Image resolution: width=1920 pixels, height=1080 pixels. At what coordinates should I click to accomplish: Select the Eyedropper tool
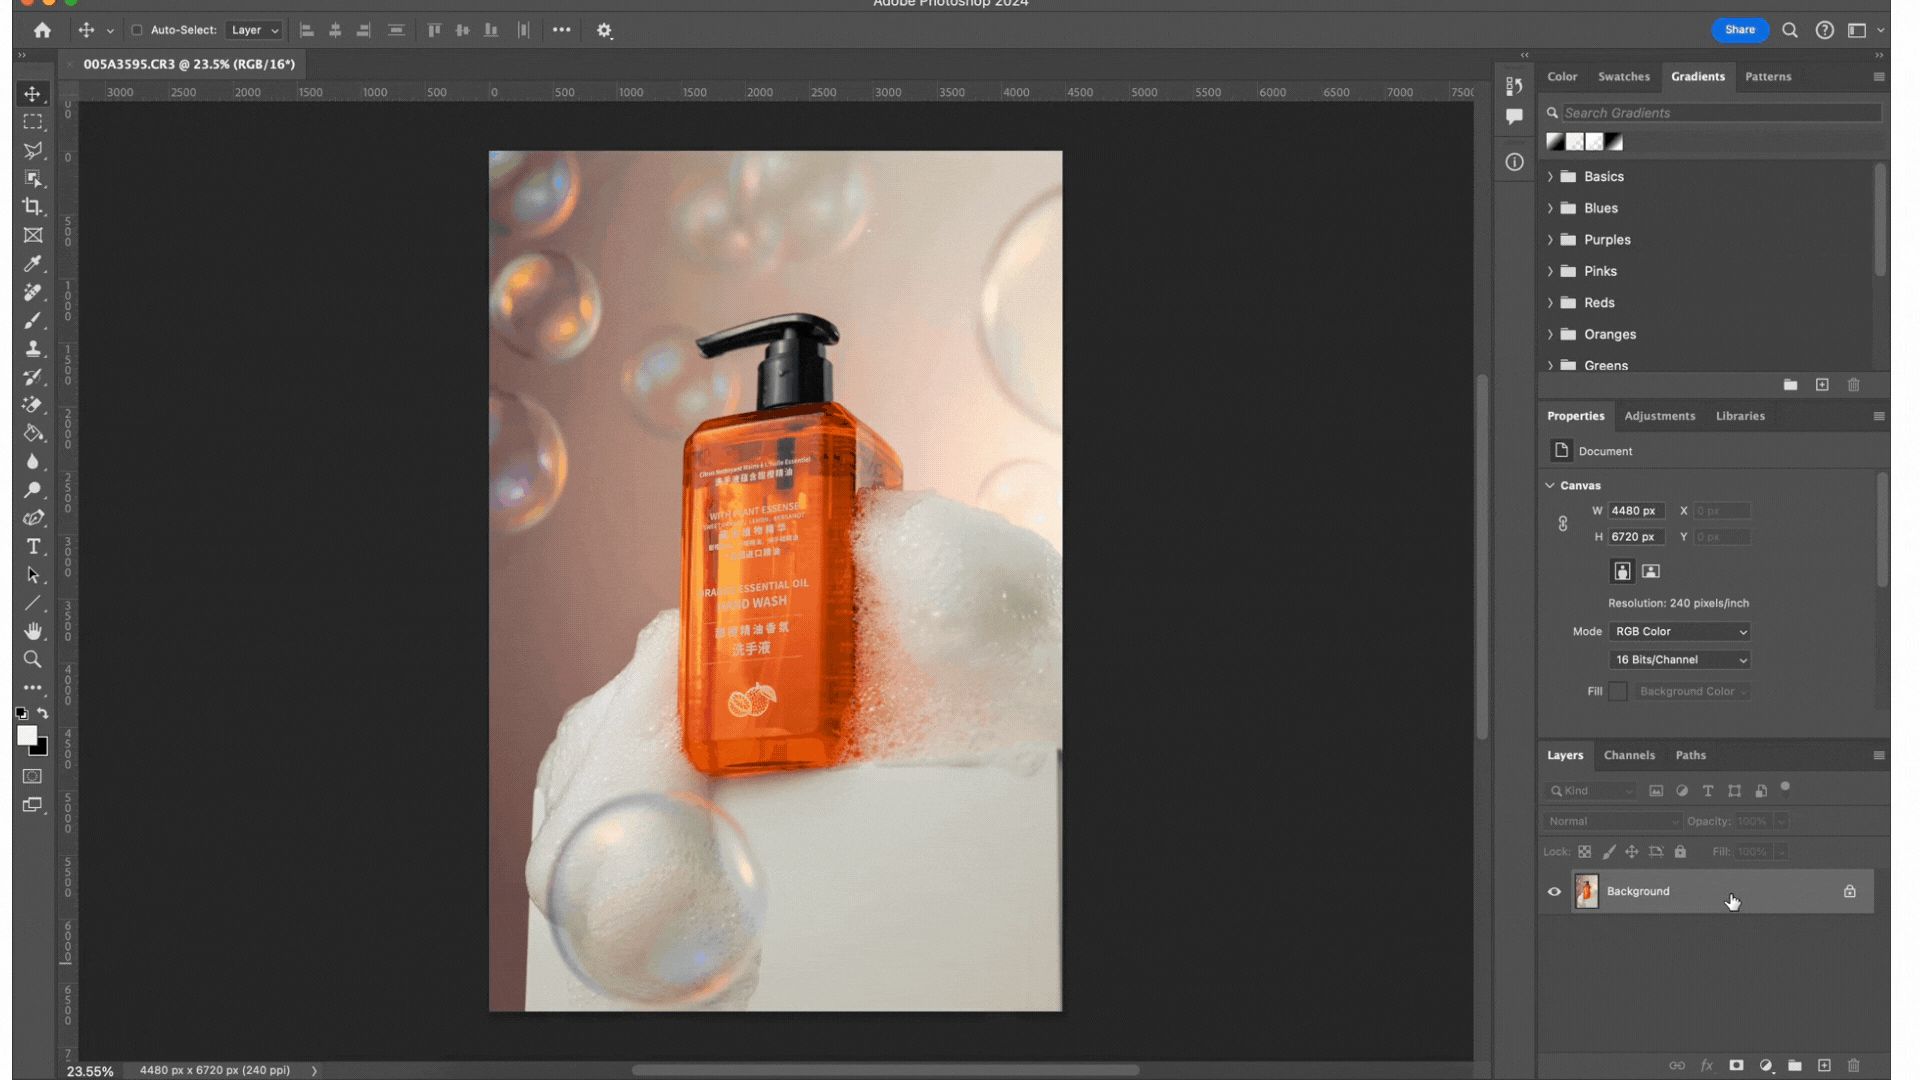click(x=33, y=264)
